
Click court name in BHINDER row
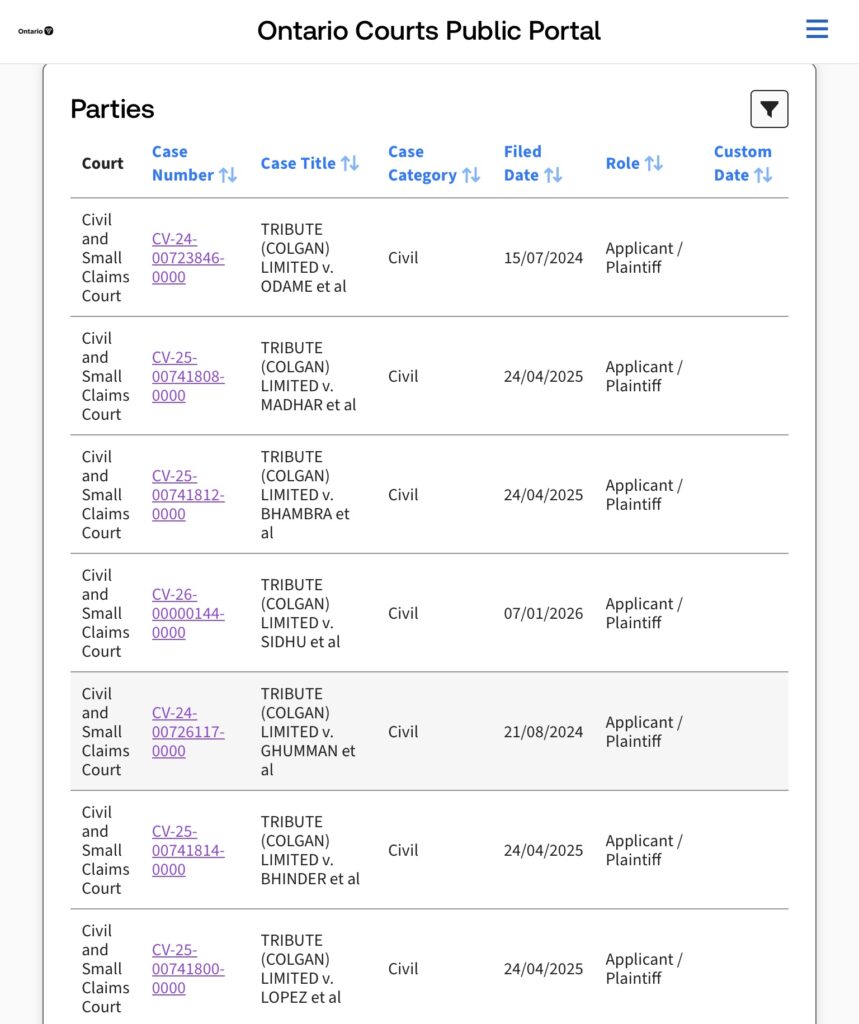pyautogui.click(x=105, y=851)
